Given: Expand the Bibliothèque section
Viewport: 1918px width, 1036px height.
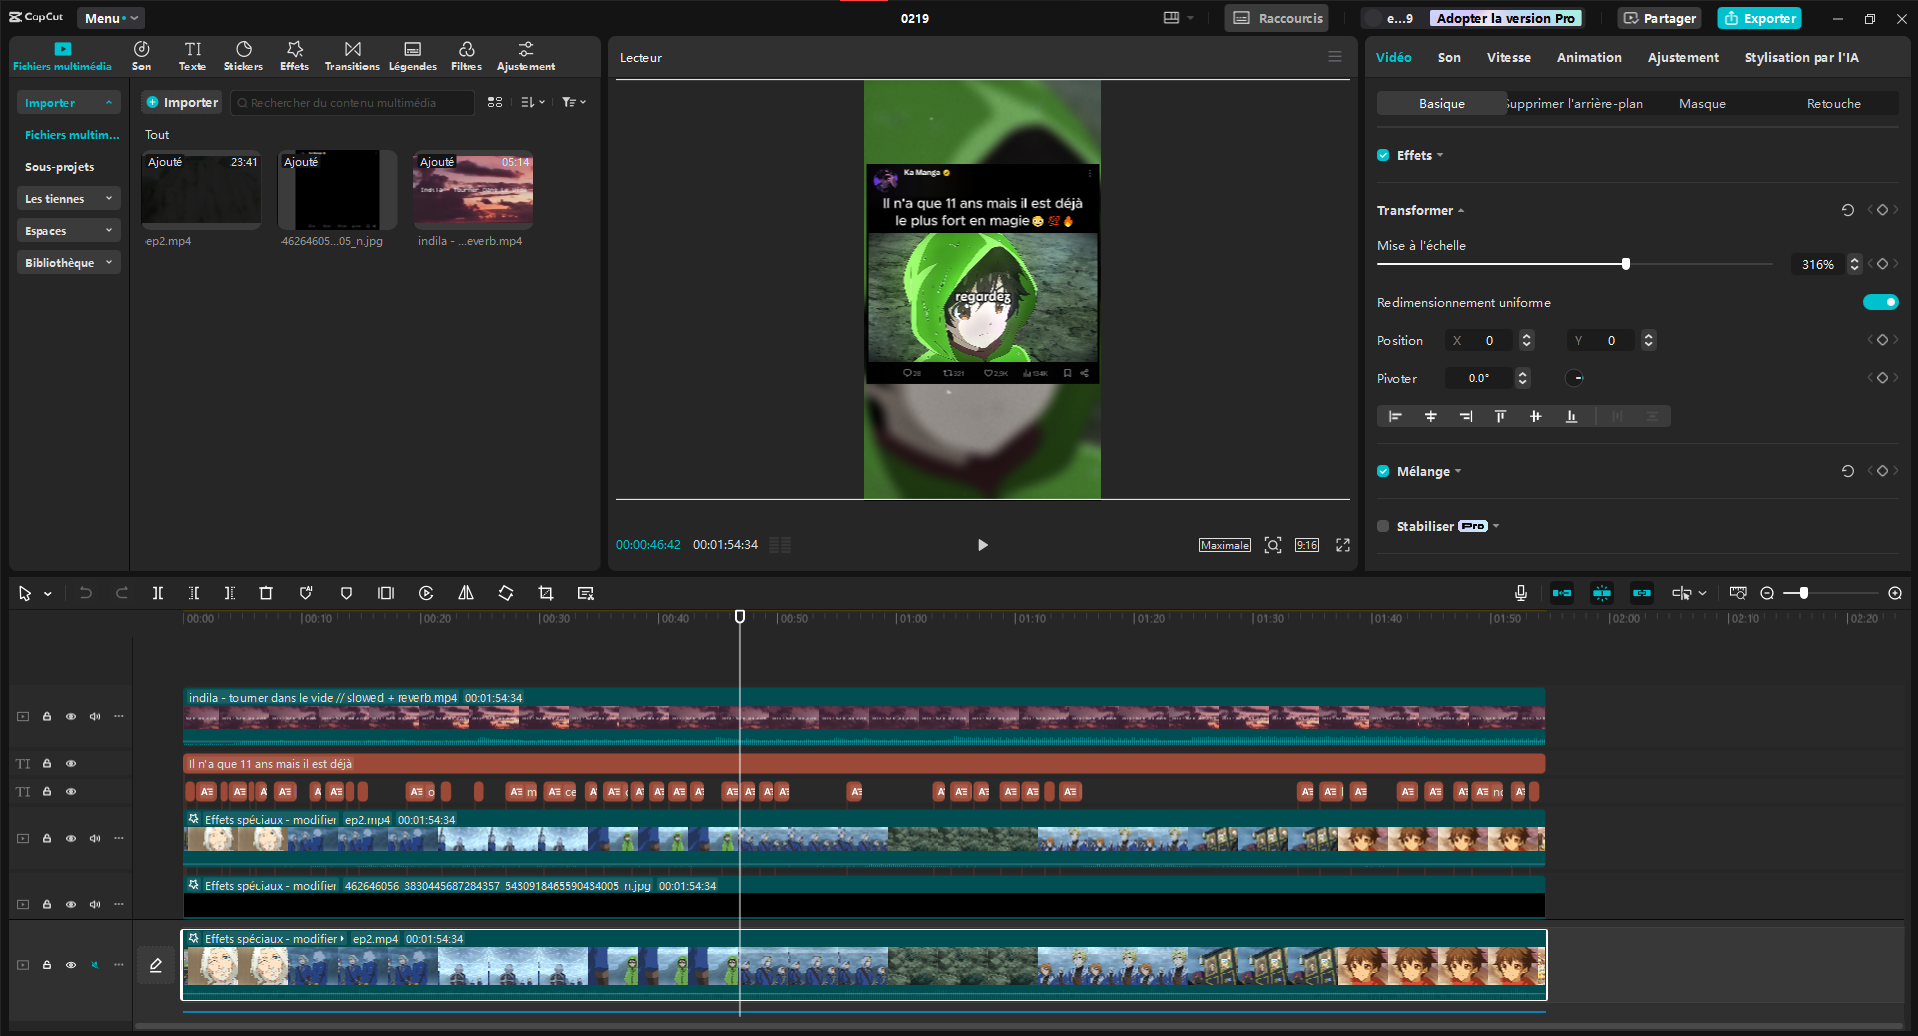Looking at the screenshot, I should pyautogui.click(x=68, y=263).
